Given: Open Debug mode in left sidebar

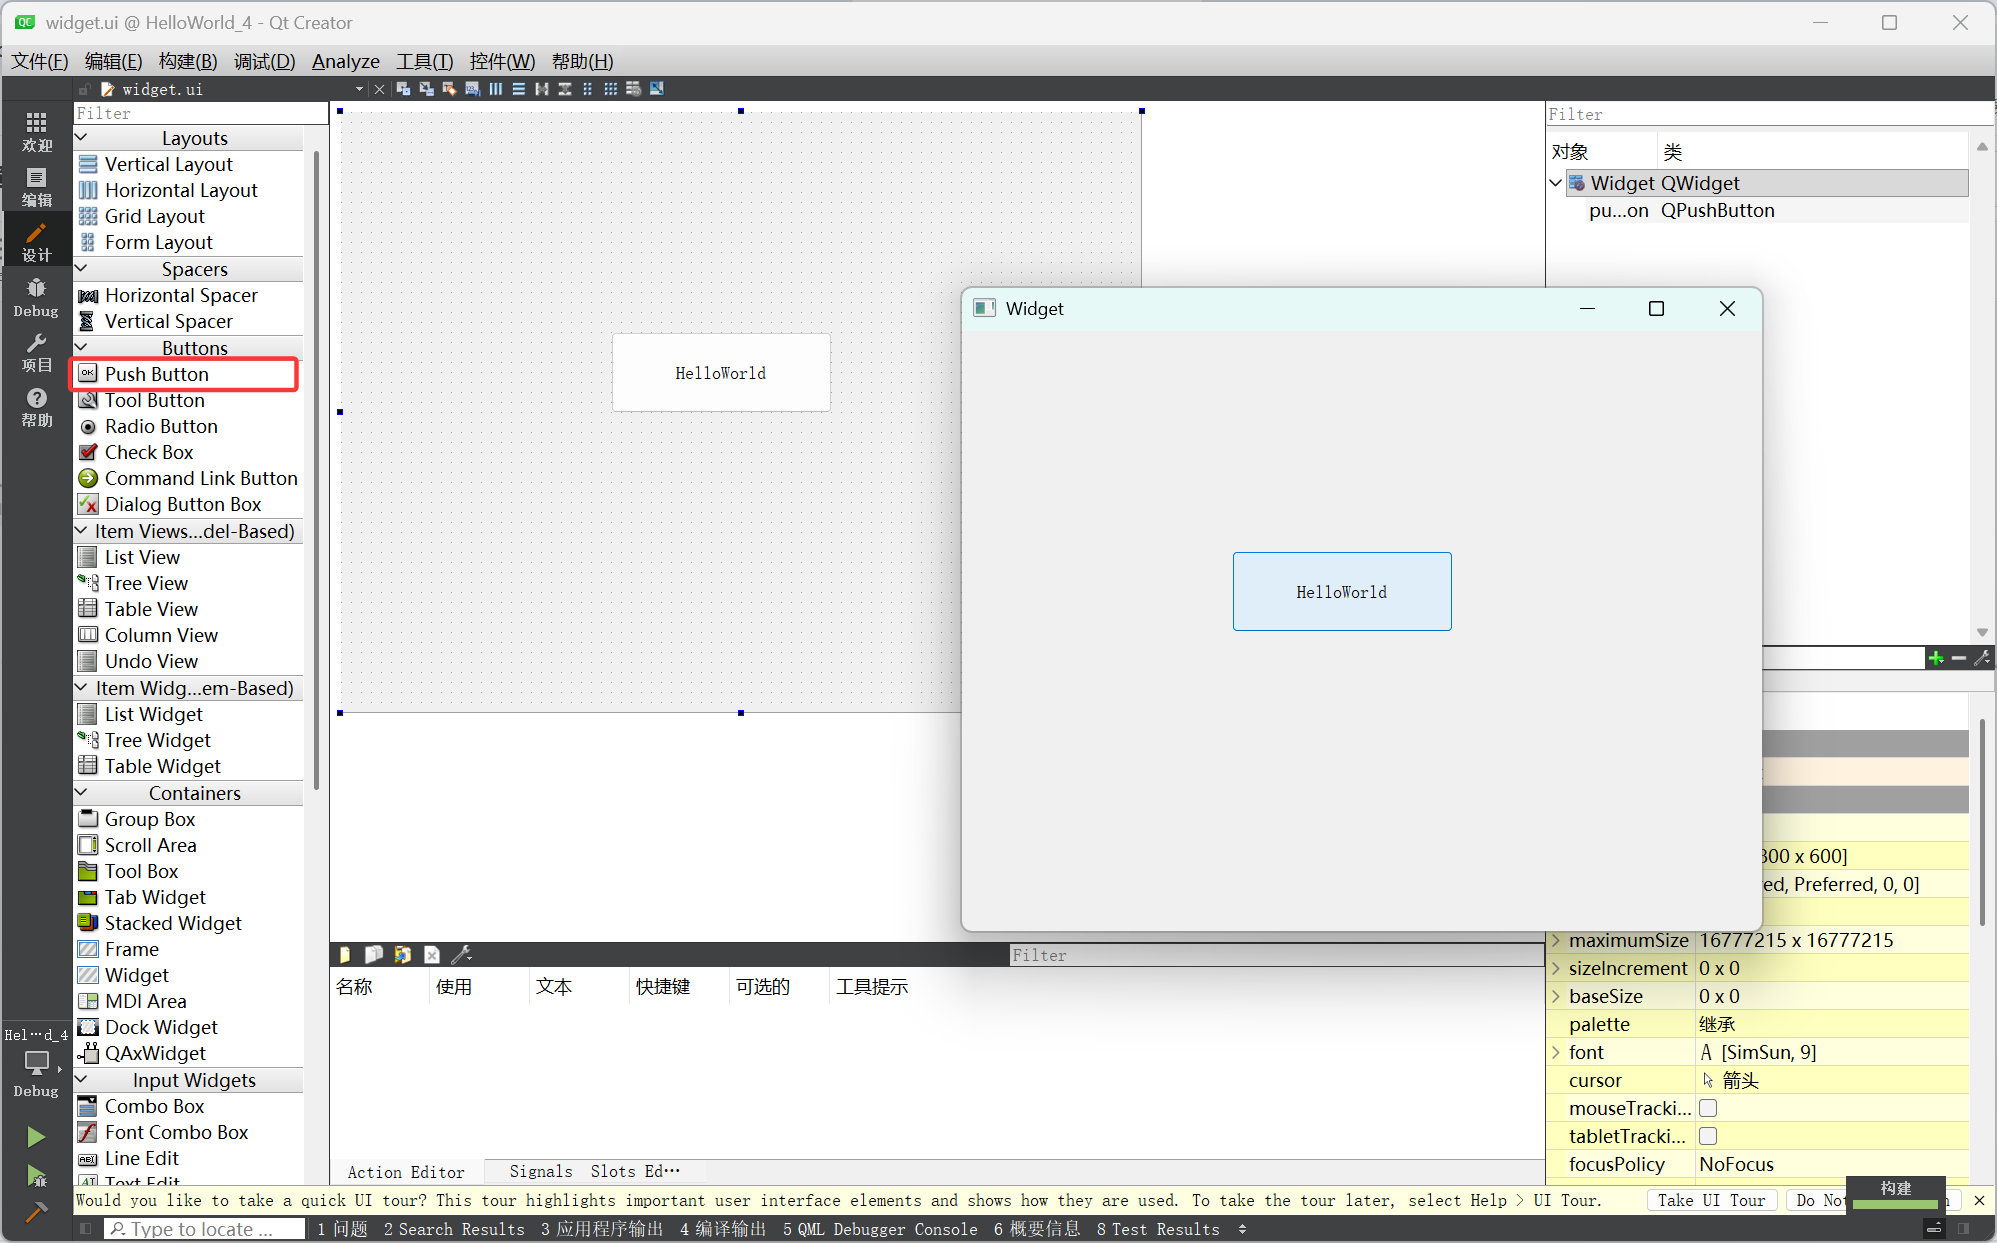Looking at the screenshot, I should 36,297.
